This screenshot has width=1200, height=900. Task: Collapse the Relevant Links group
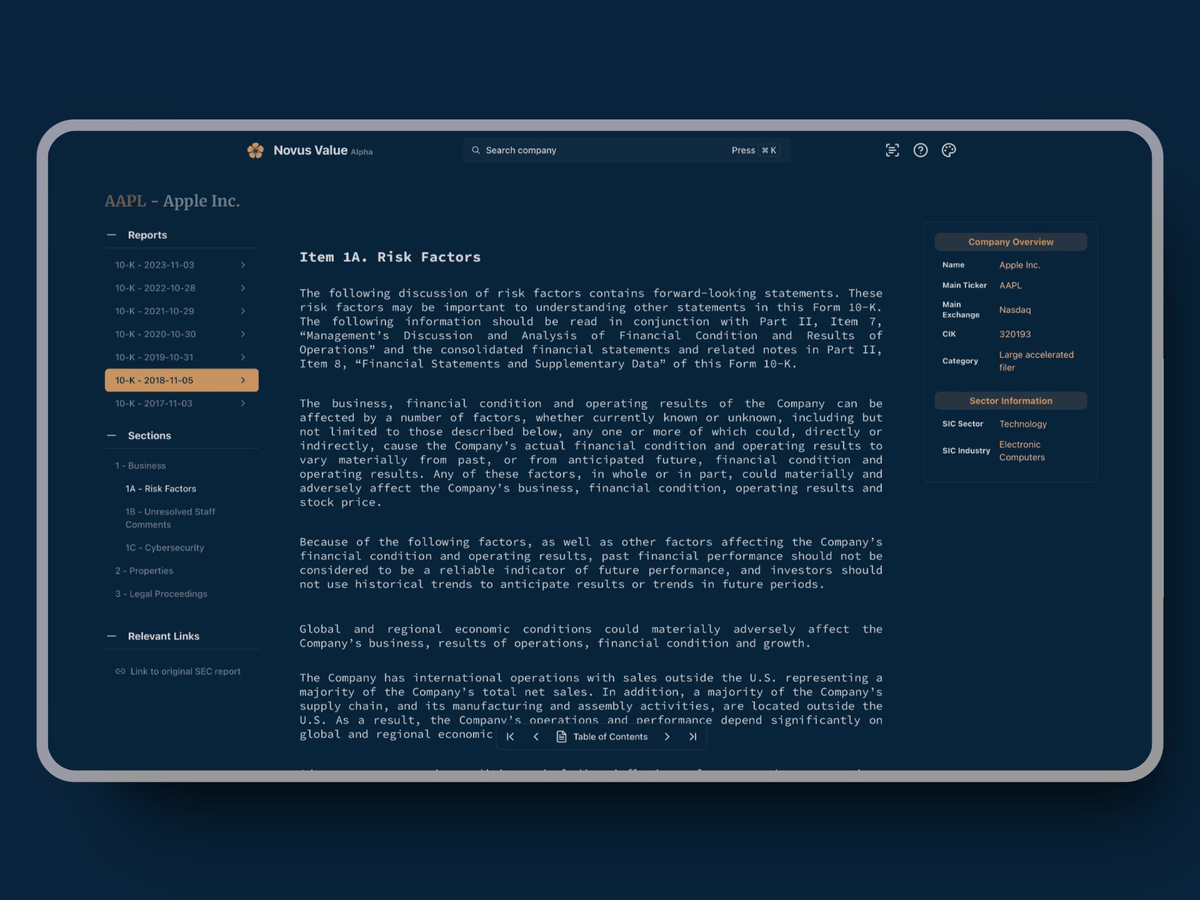point(111,636)
